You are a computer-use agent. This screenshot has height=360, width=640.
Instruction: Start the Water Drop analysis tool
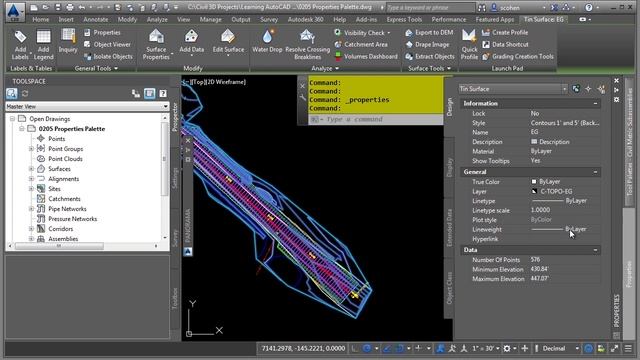(267, 42)
